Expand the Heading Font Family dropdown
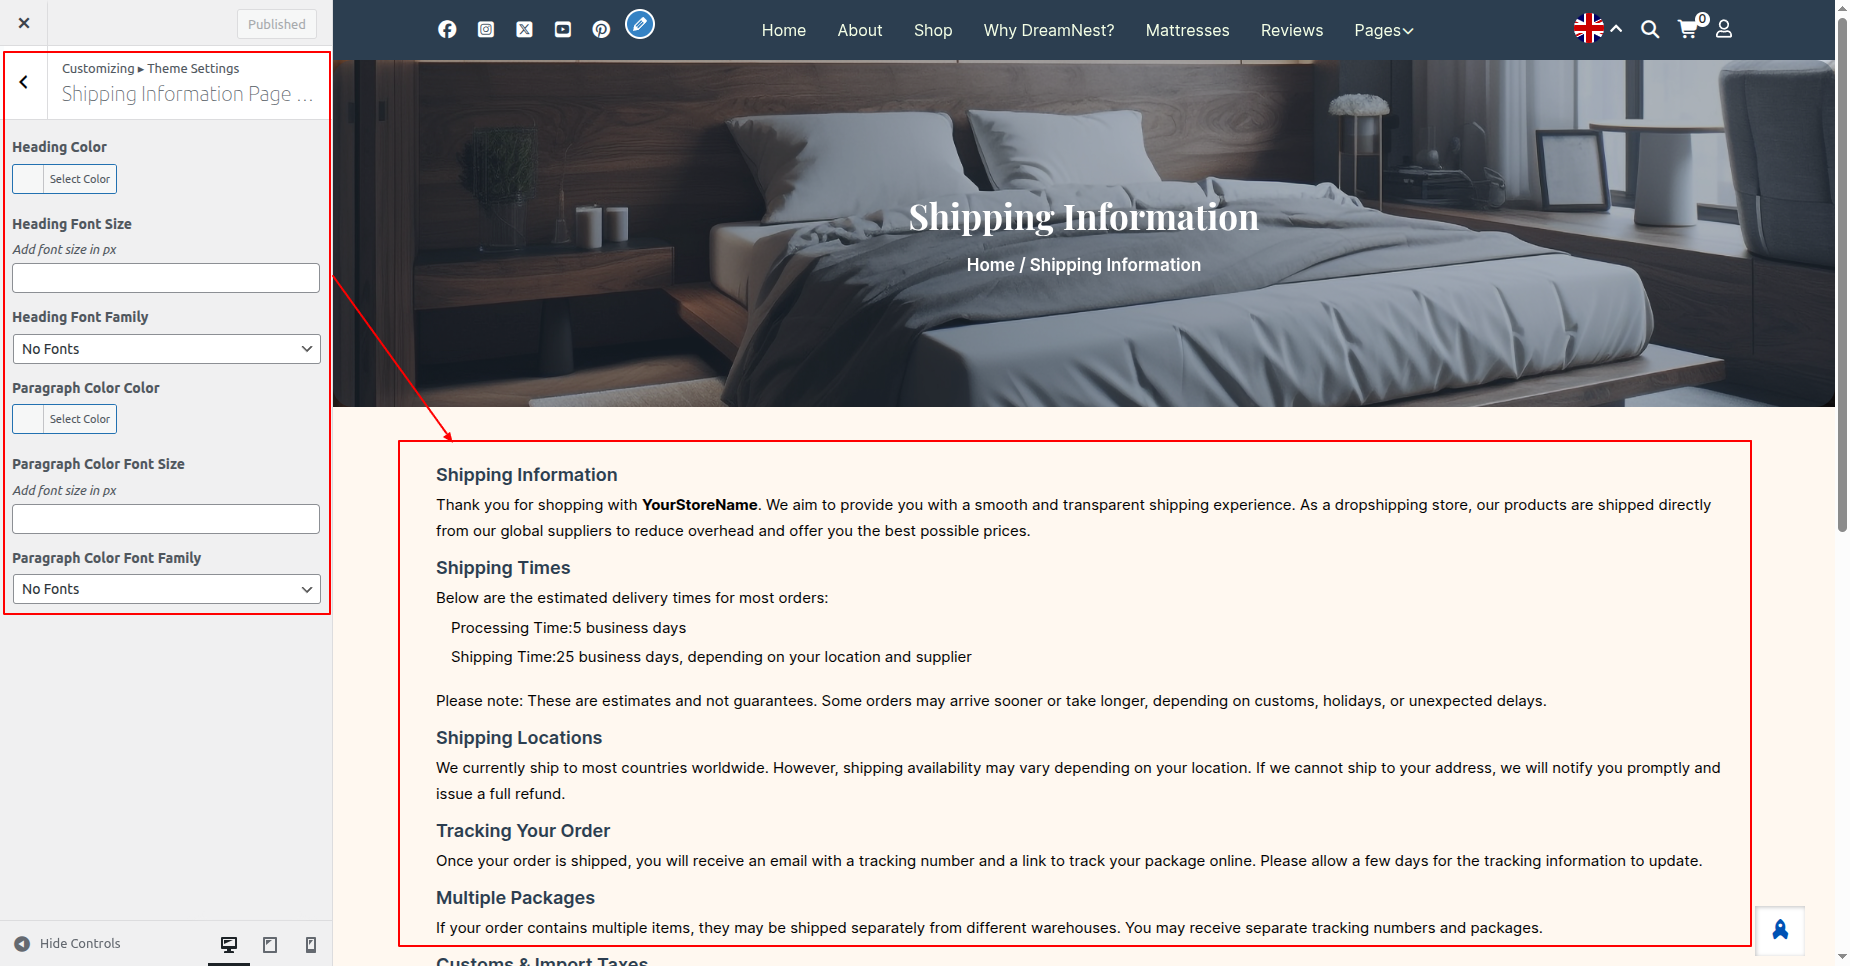Screen dimensions: 1850x966 click(x=166, y=349)
